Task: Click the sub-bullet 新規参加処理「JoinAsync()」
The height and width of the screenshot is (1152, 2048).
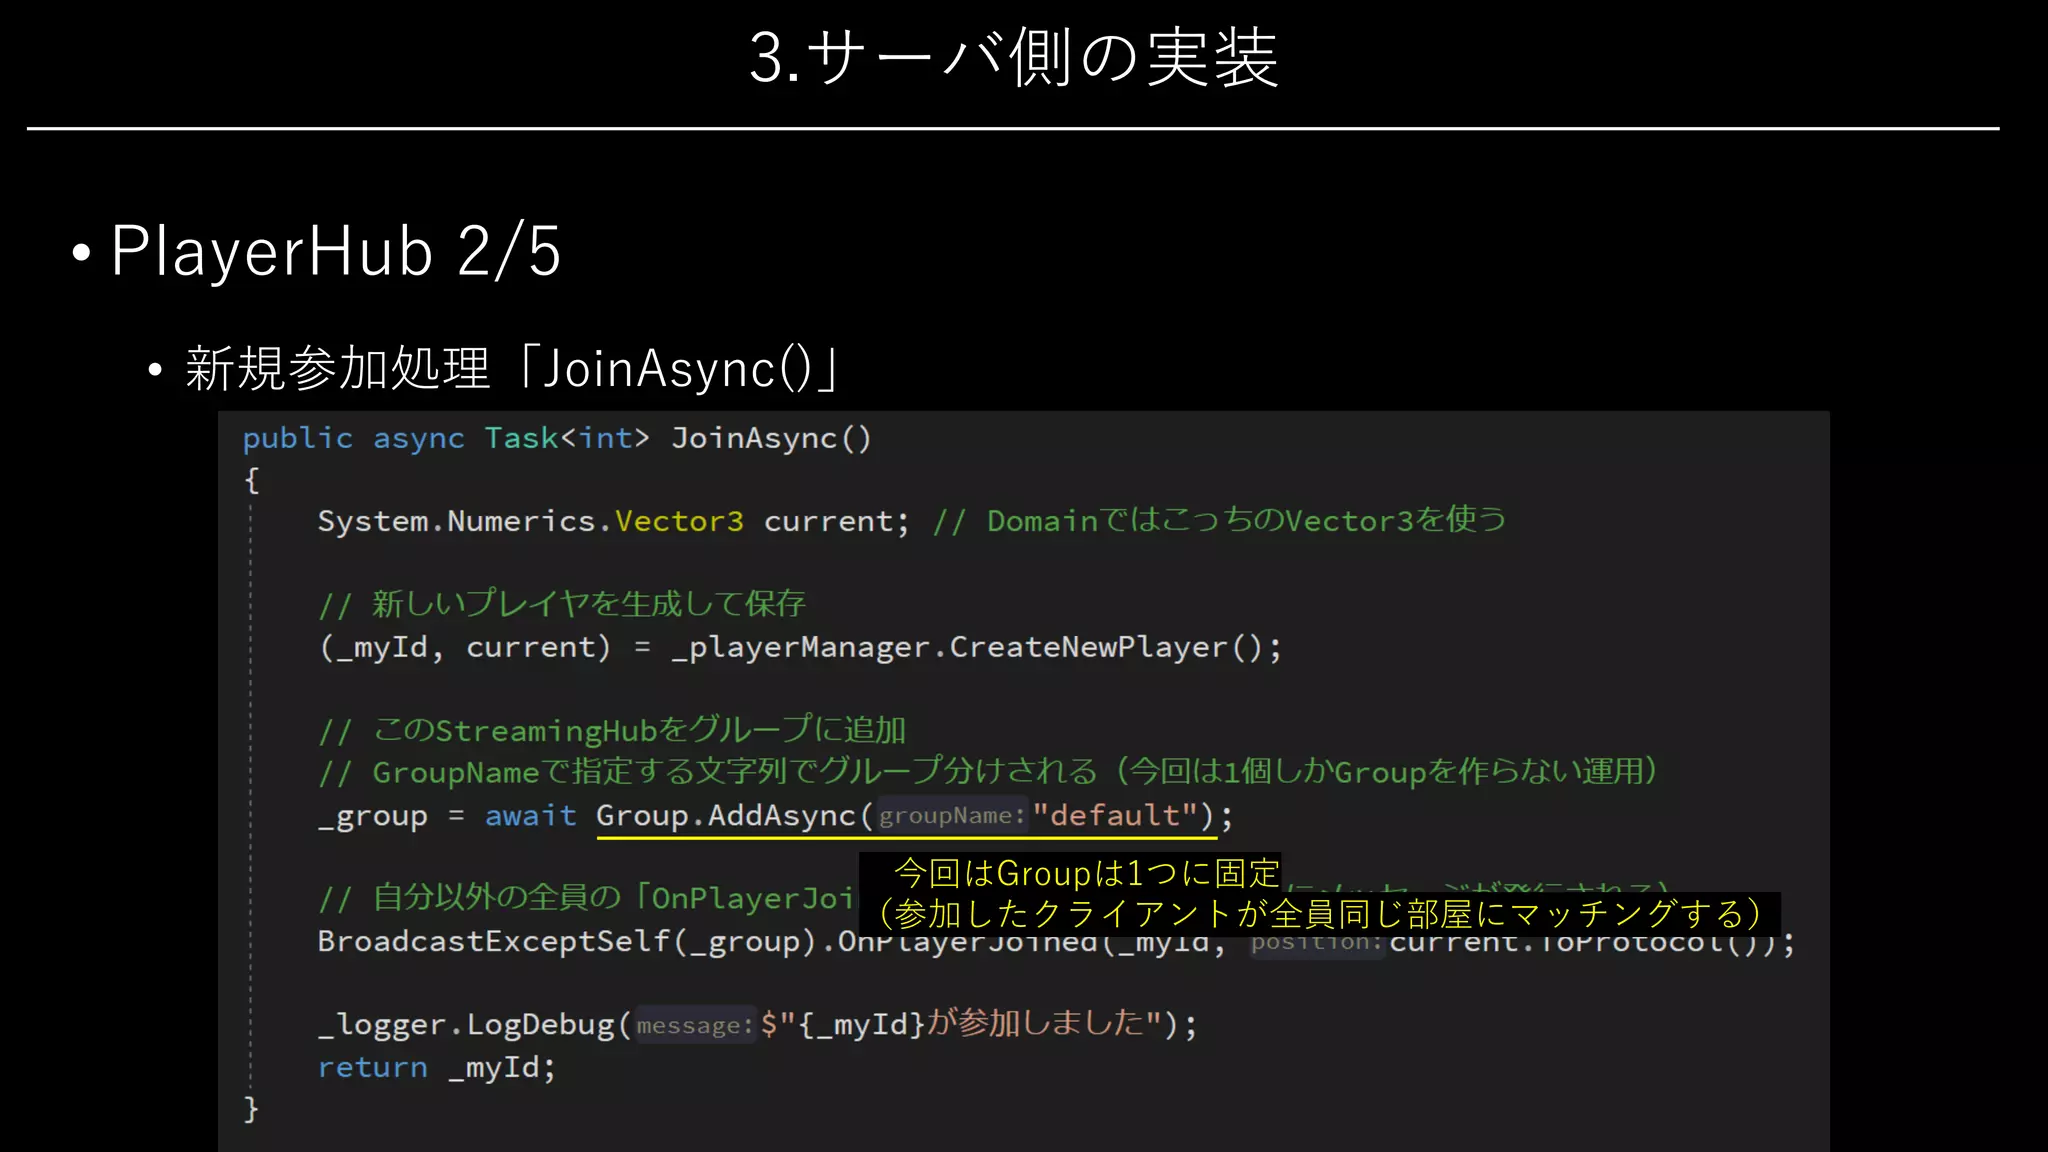Action: pos(513,369)
